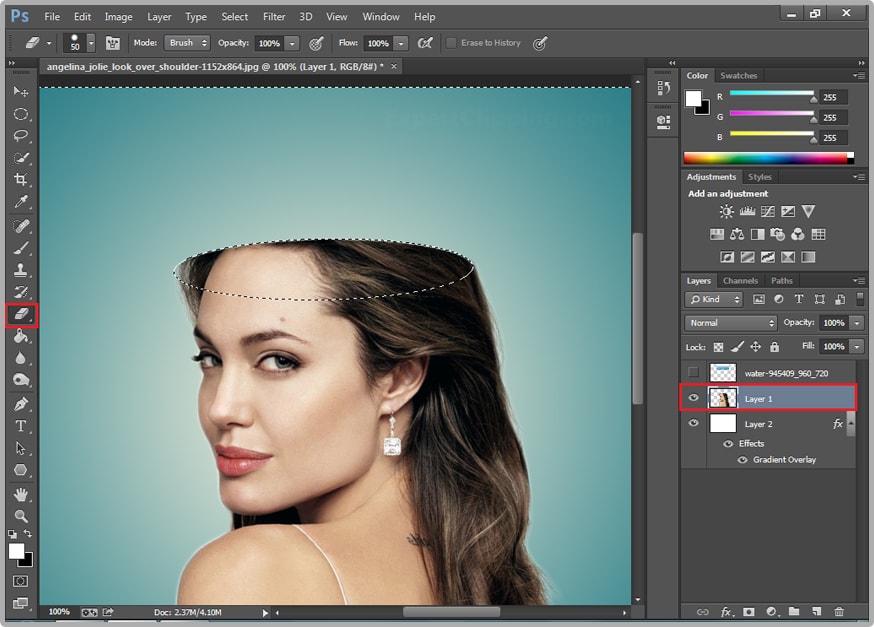Delete the selected layer
874x627 pixels.
(839, 611)
